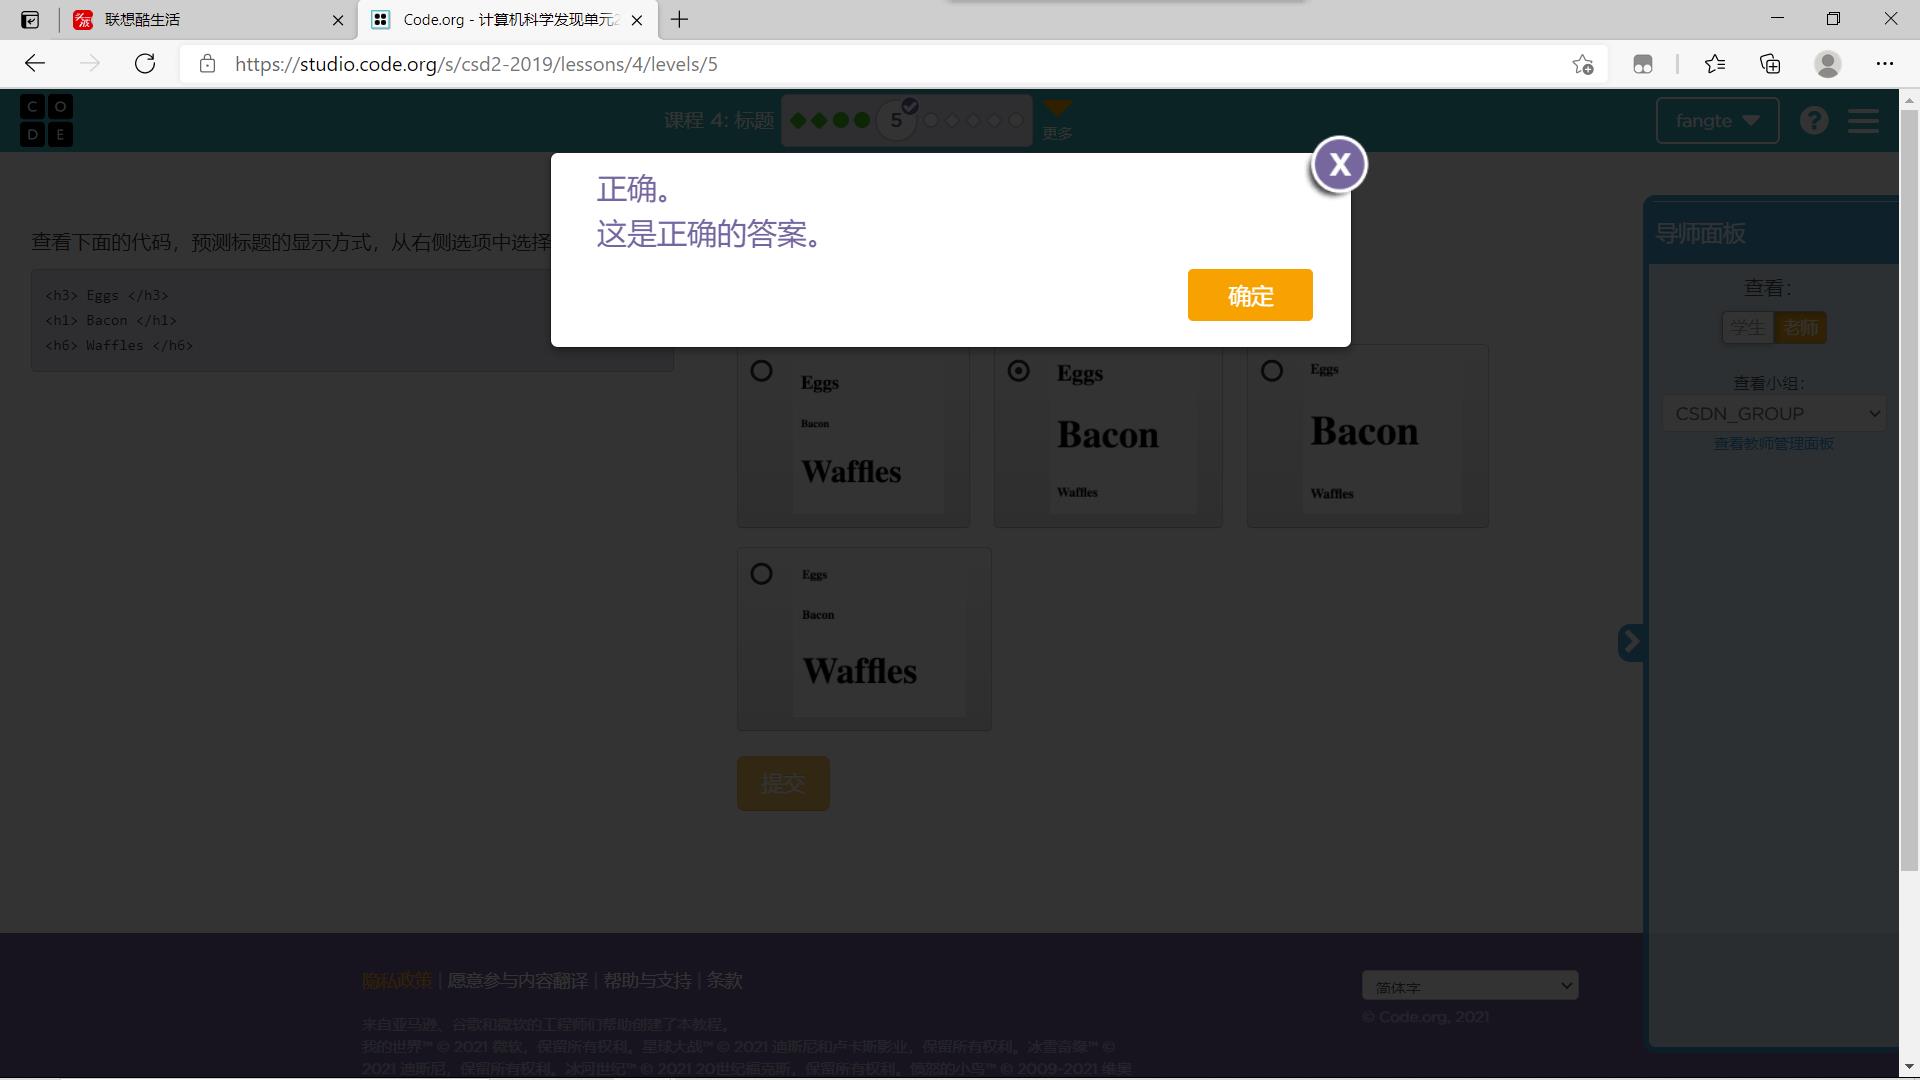Image resolution: width=1920 pixels, height=1080 pixels.
Task: Collapse the teacher panel with the arrow
Action: (x=1631, y=642)
